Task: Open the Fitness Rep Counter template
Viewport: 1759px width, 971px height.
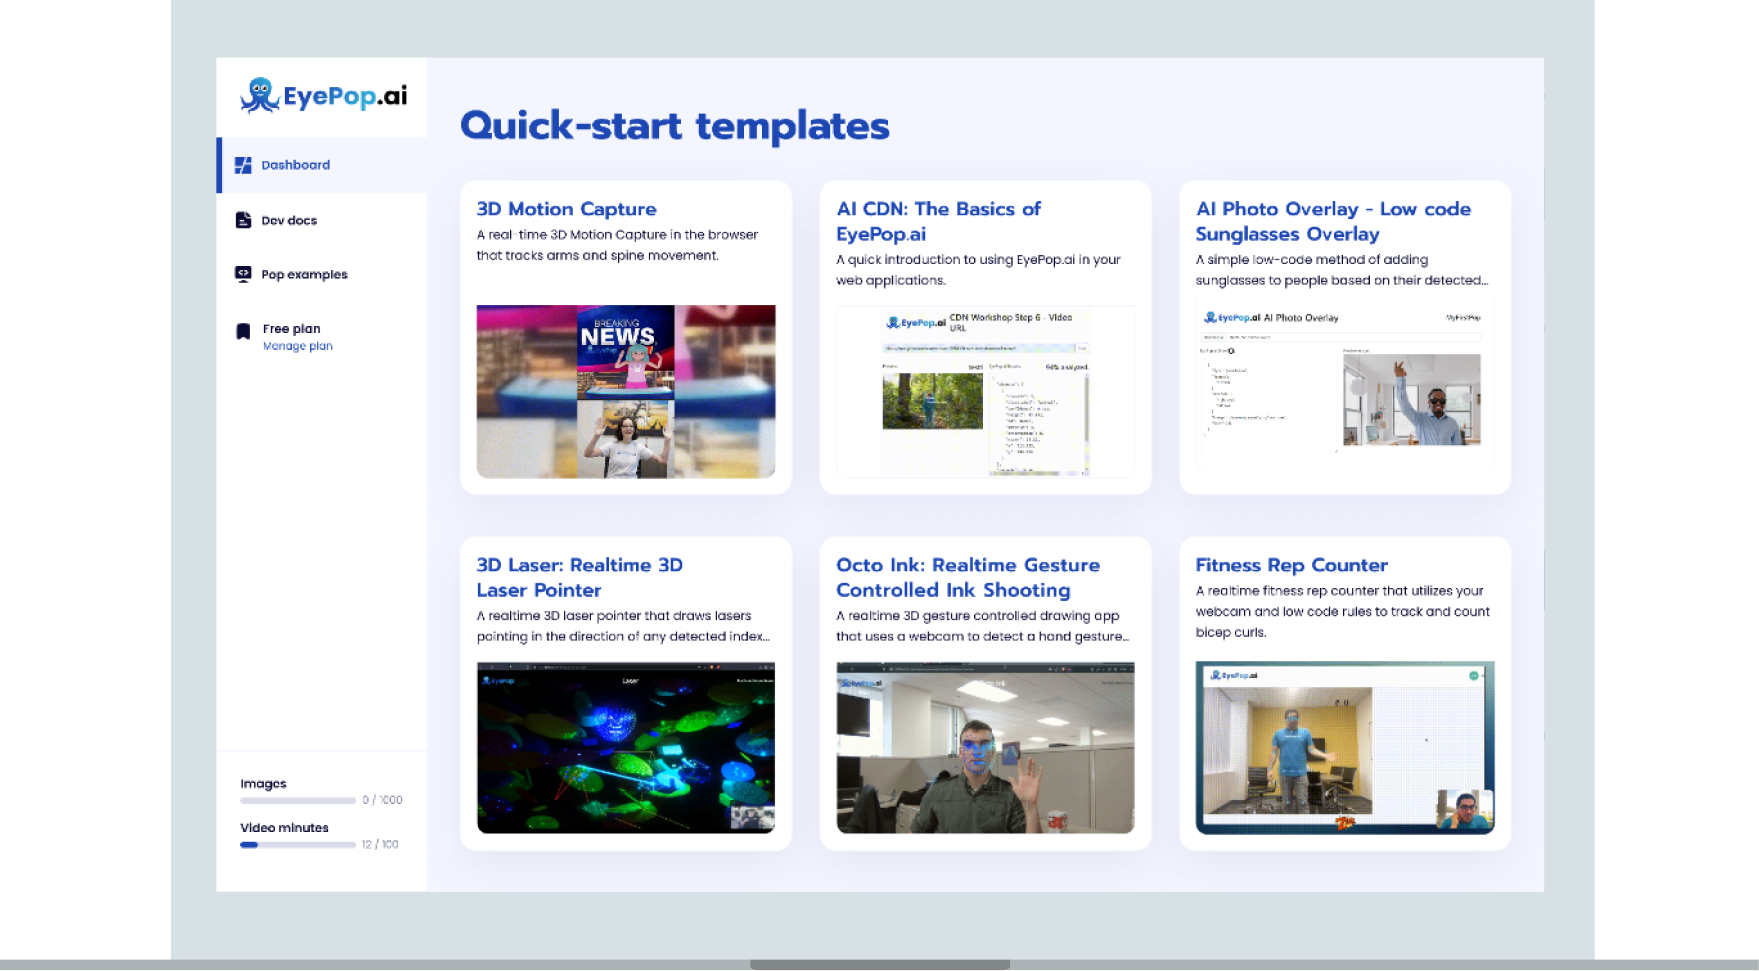Action: pyautogui.click(x=1291, y=565)
